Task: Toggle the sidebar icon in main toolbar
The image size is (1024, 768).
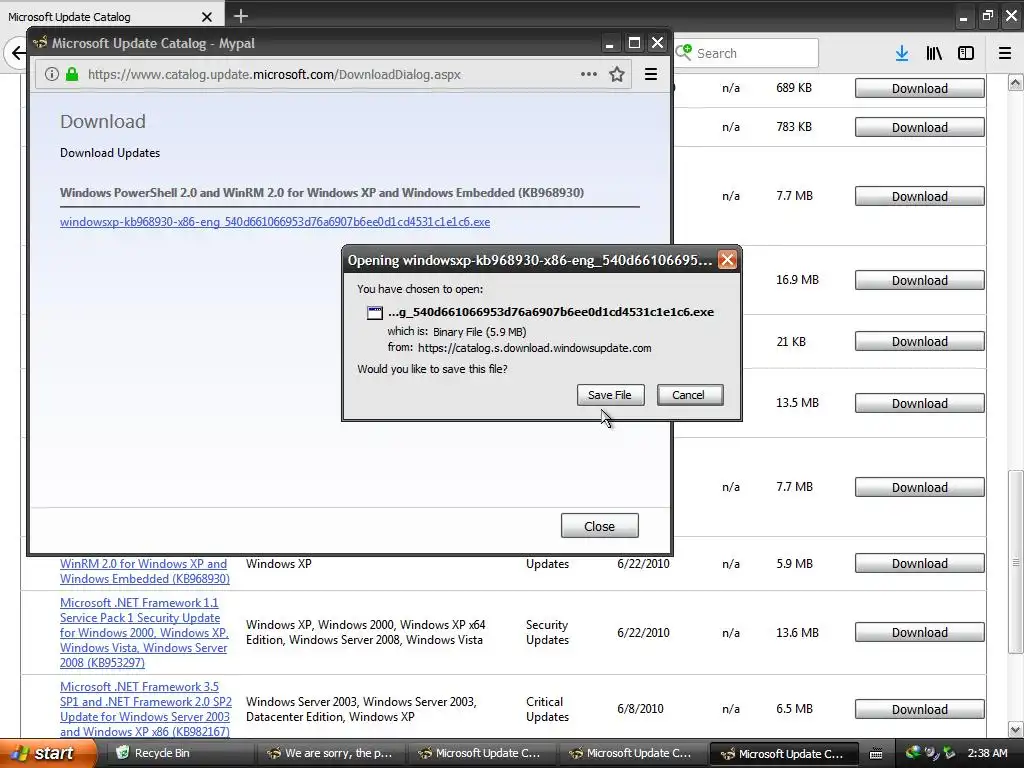Action: (966, 54)
